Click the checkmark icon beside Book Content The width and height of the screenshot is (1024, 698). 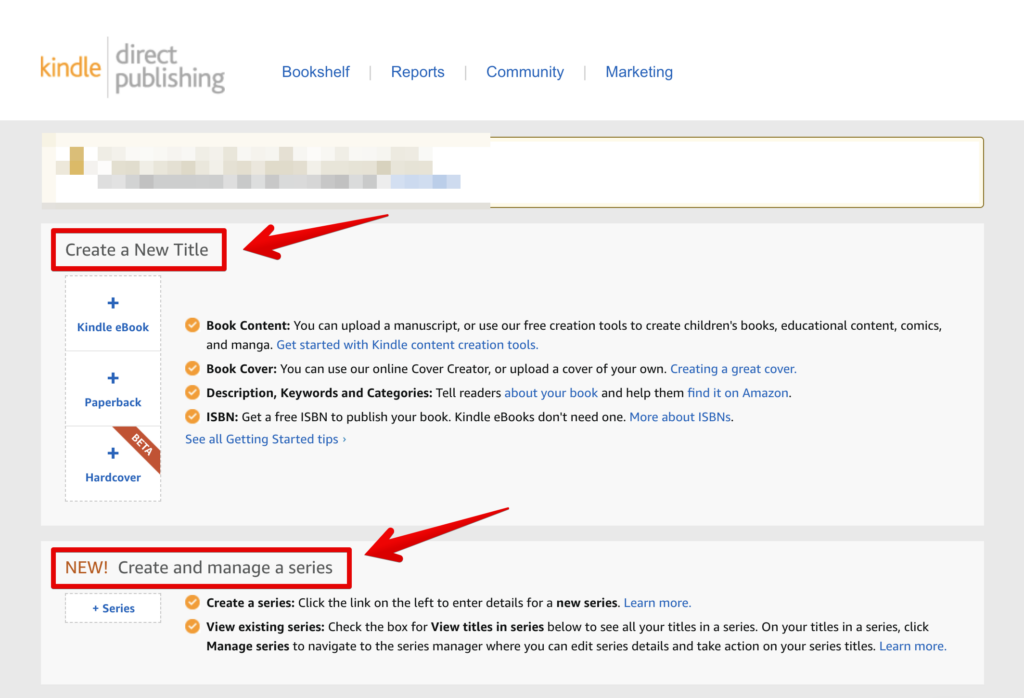(x=192, y=325)
